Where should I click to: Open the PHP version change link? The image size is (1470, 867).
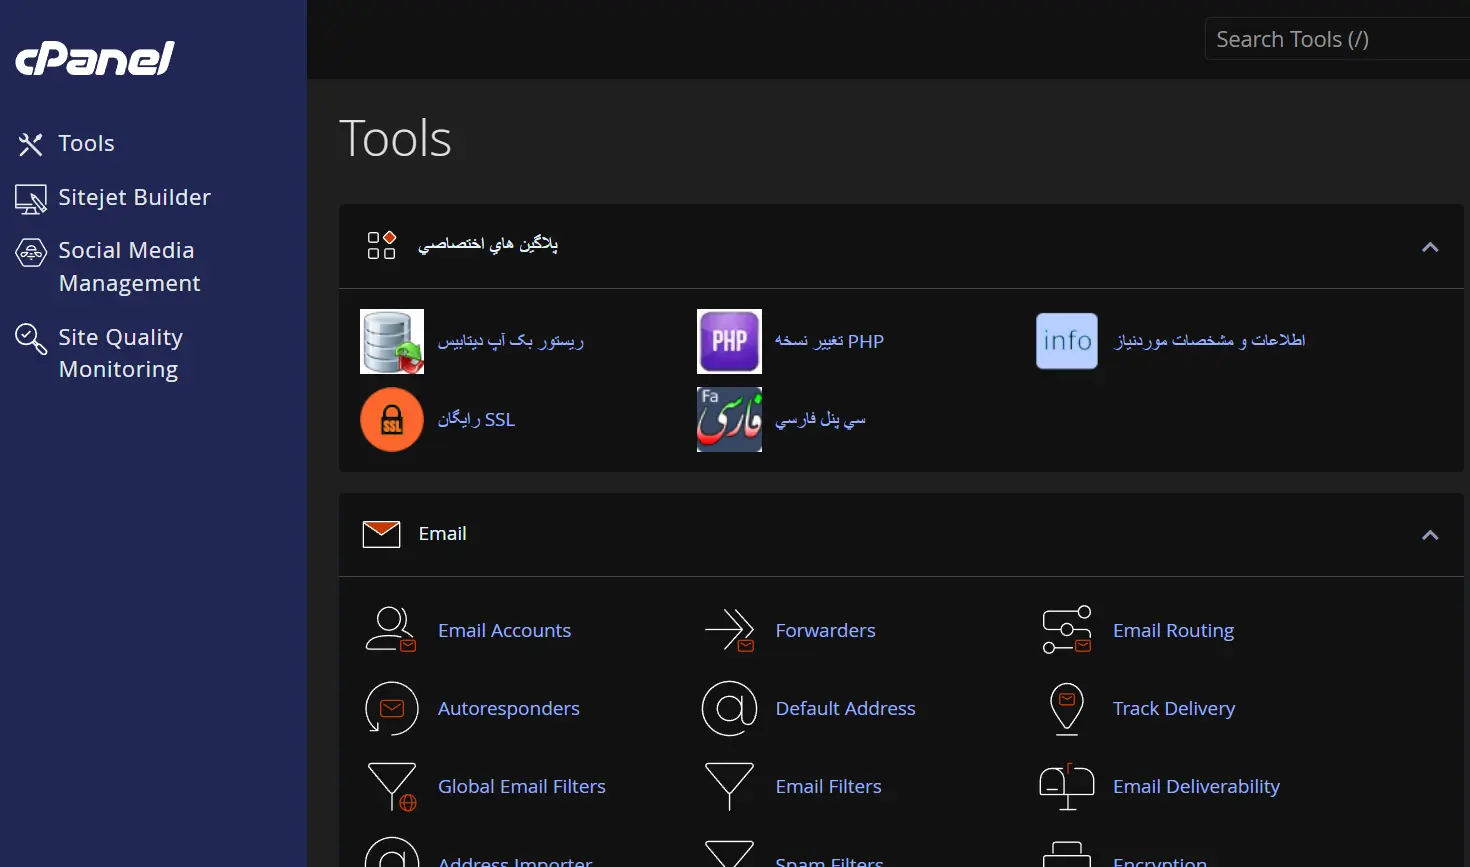[x=829, y=341]
